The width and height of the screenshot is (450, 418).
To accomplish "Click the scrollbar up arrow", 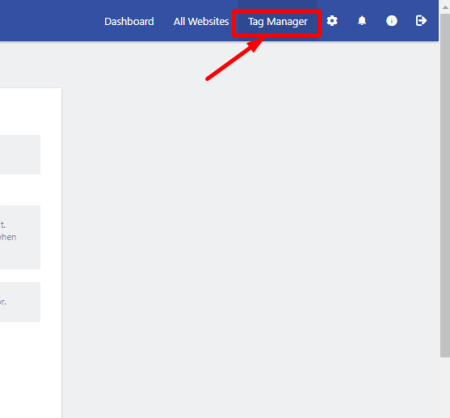I will (445, 7).
